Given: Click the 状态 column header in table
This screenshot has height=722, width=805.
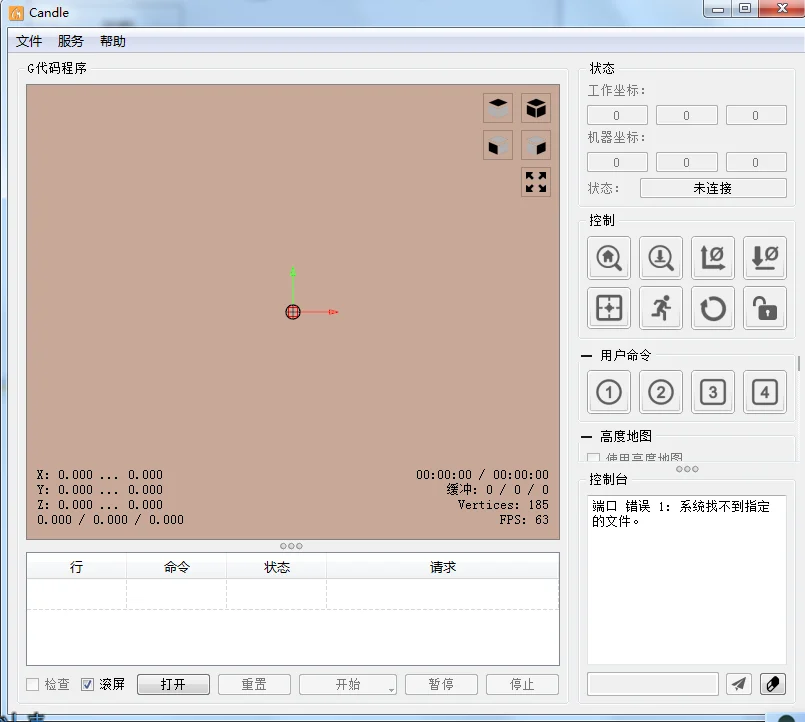Looking at the screenshot, I should [x=277, y=566].
